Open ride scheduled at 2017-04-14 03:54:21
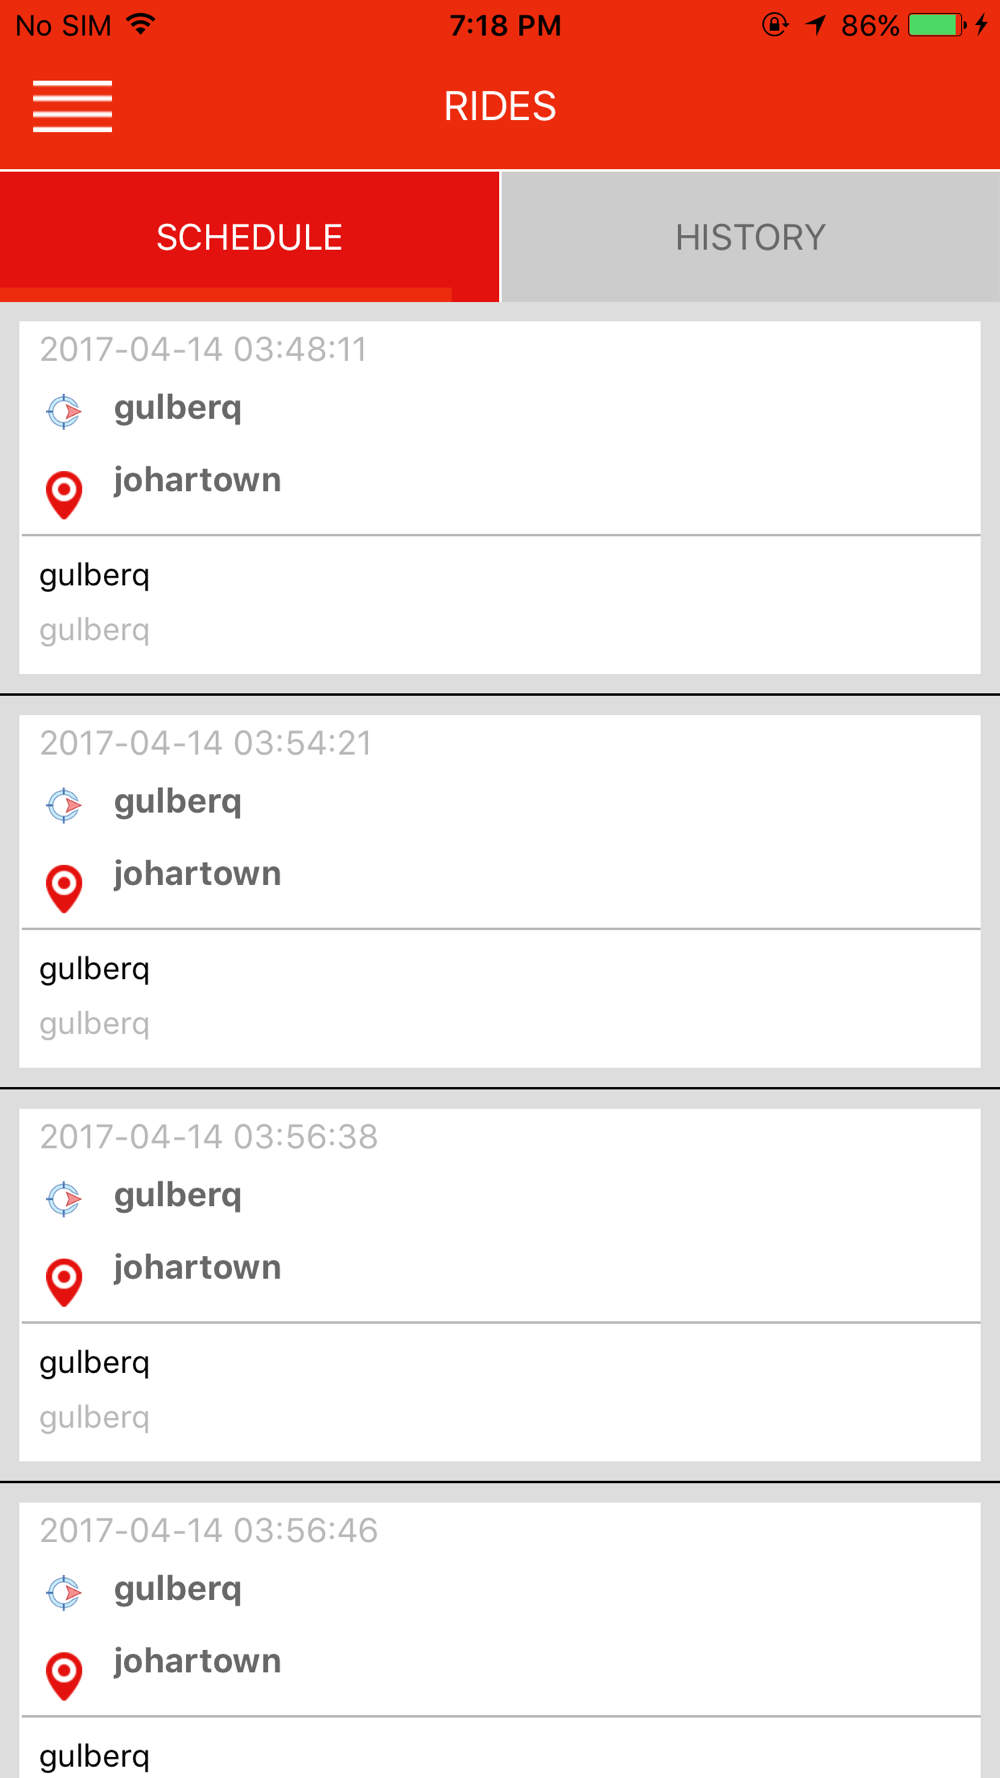Screen dimensions: 1000x1778 [x=500, y=892]
